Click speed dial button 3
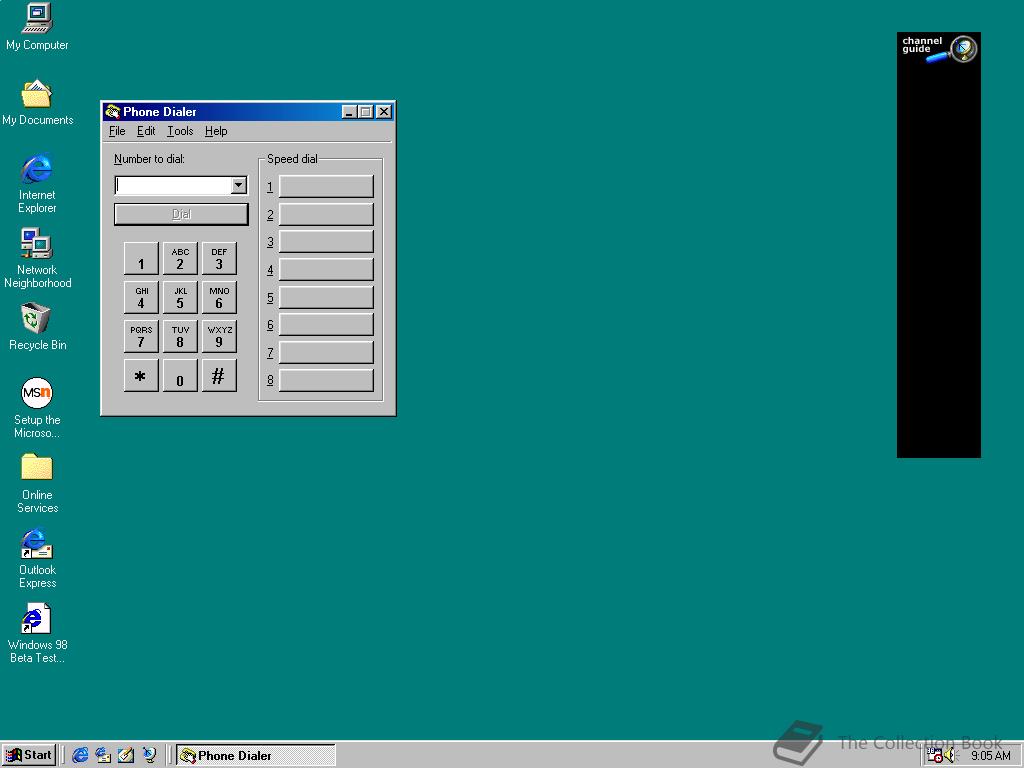 tap(326, 242)
